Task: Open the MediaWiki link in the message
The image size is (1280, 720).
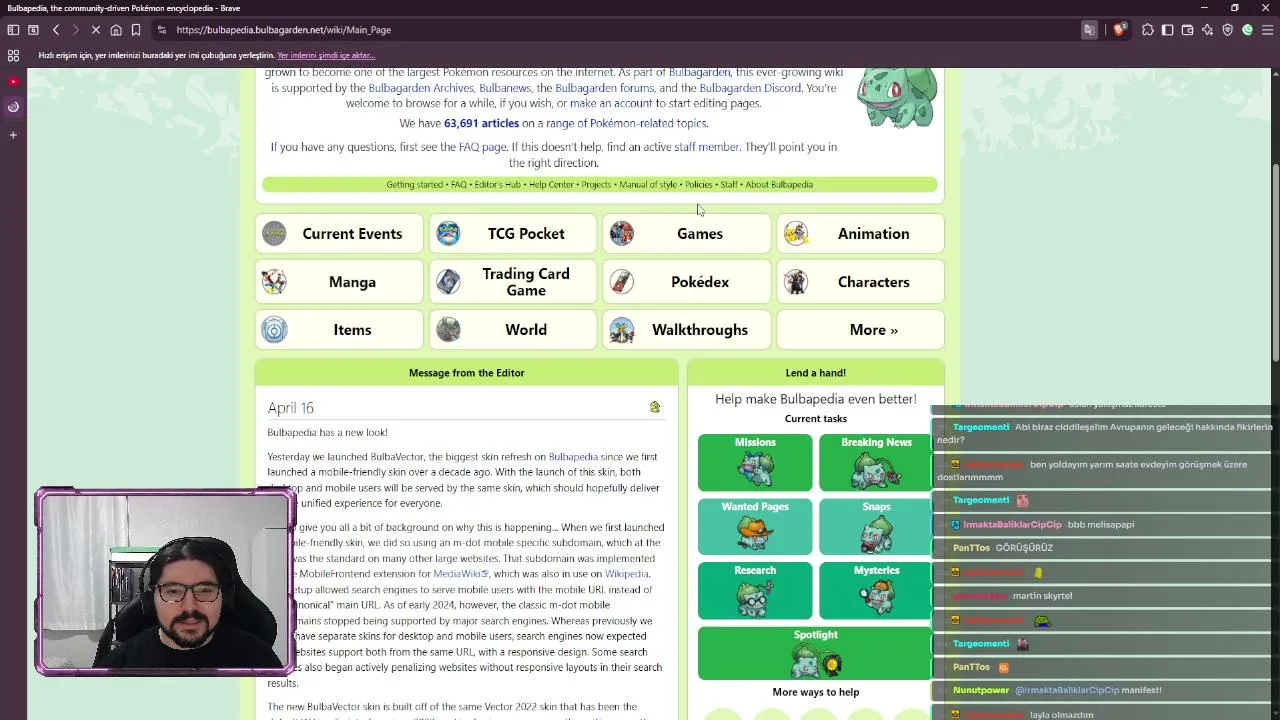Action: pyautogui.click(x=460, y=574)
